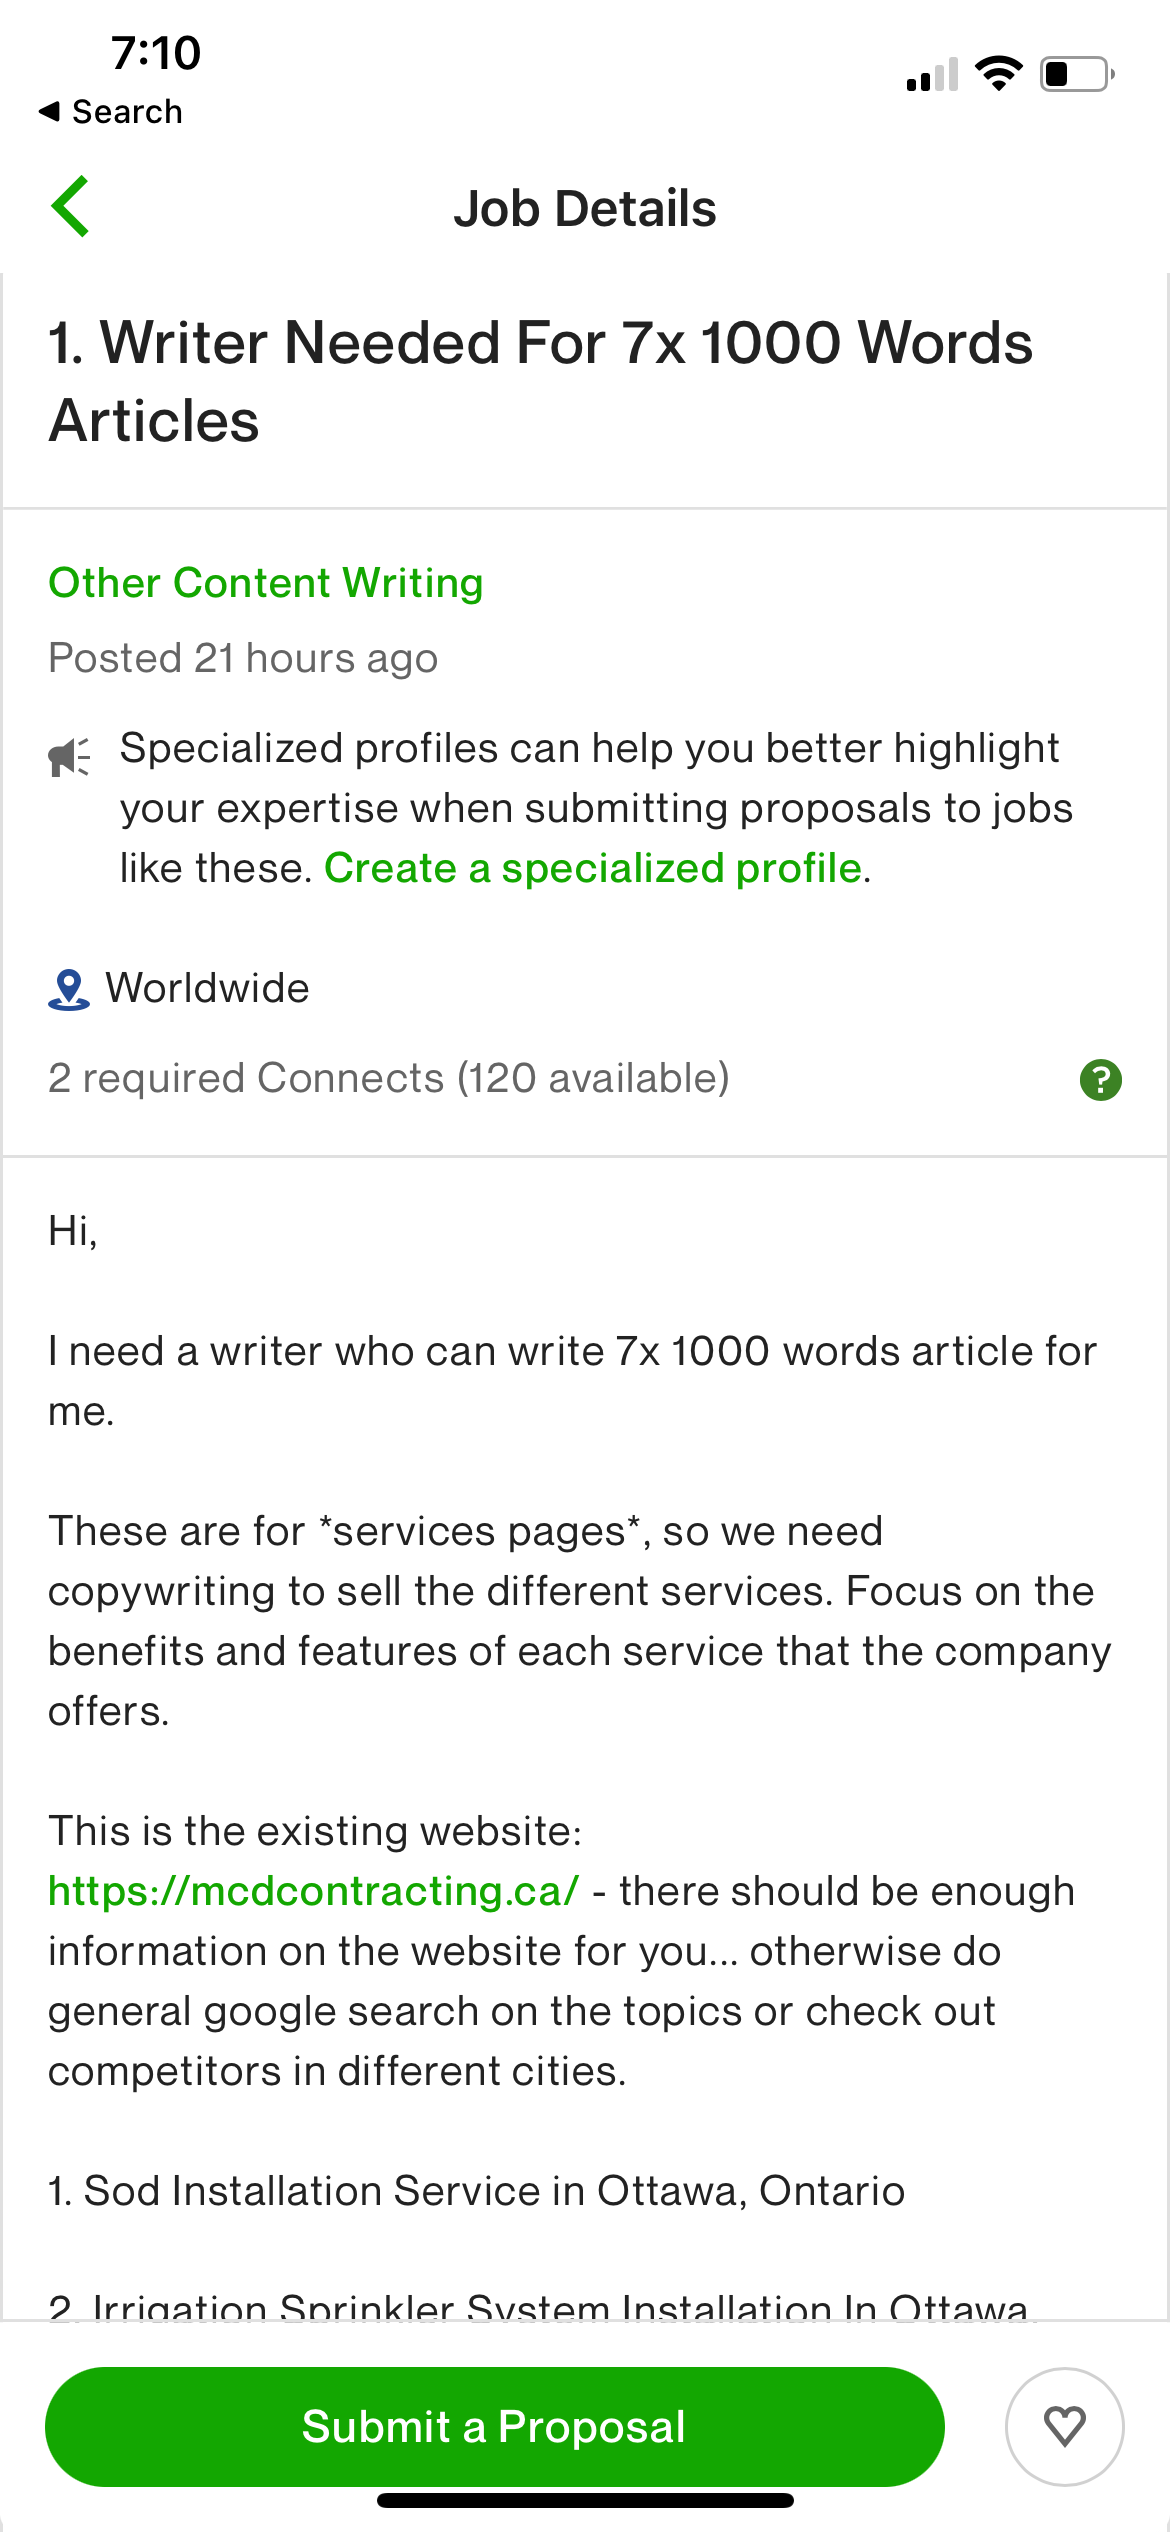
Task: Return to the Search app
Action: coord(111,112)
